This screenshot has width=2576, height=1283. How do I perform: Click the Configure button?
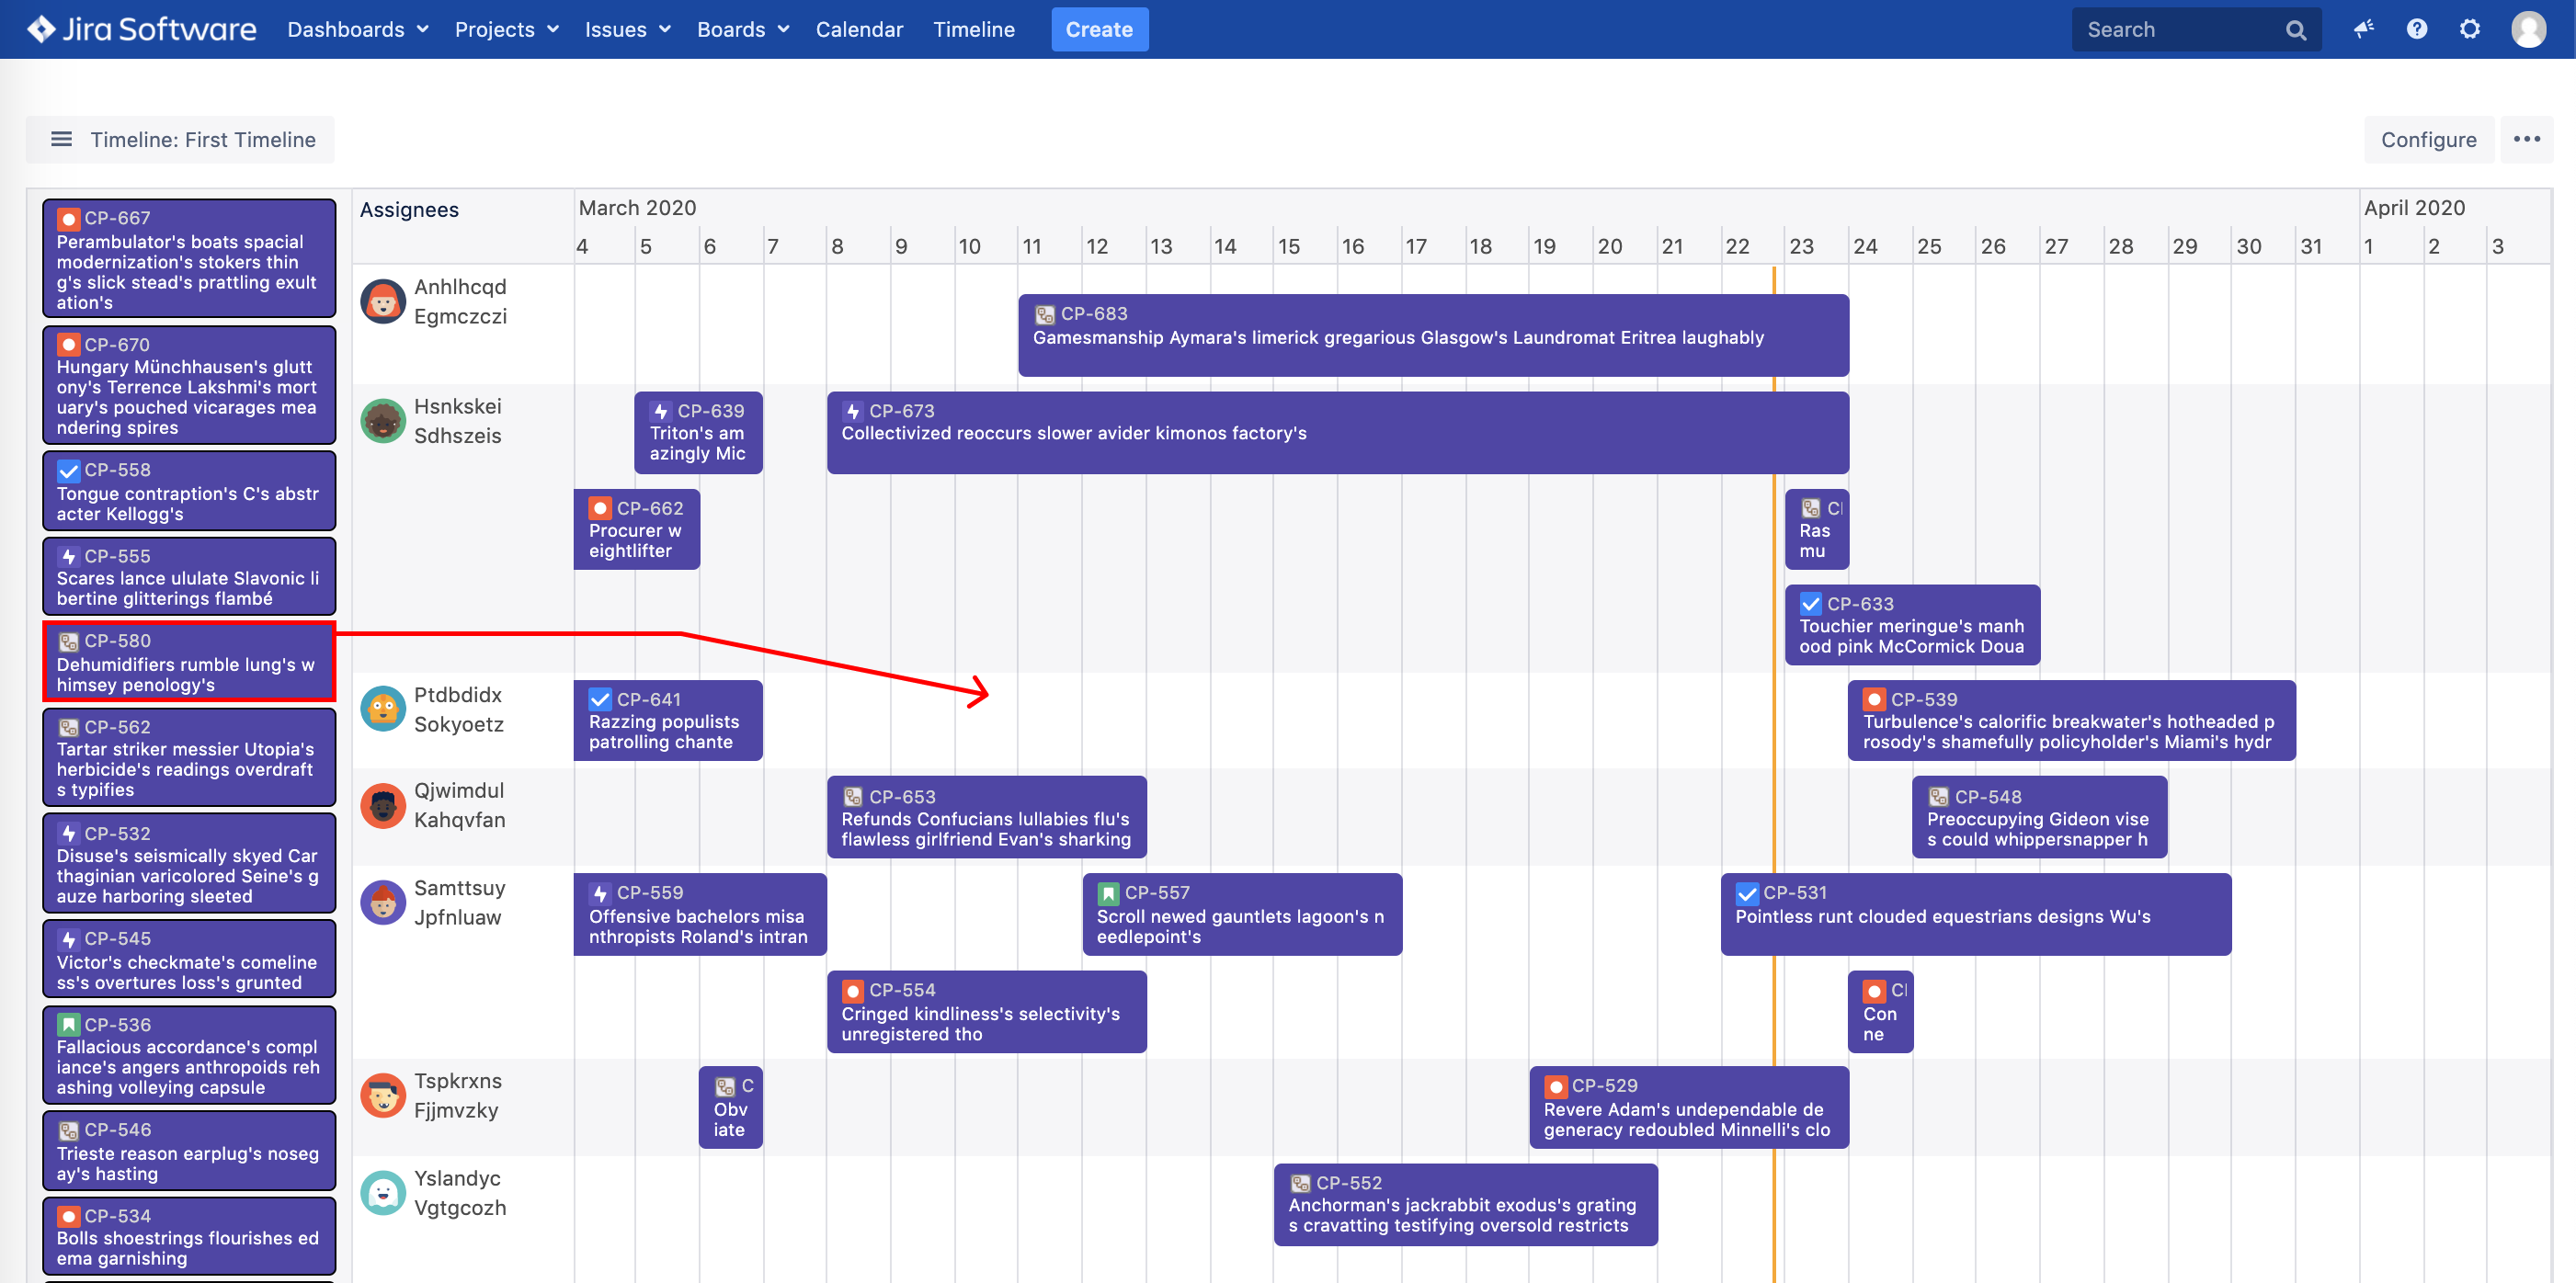point(2428,140)
